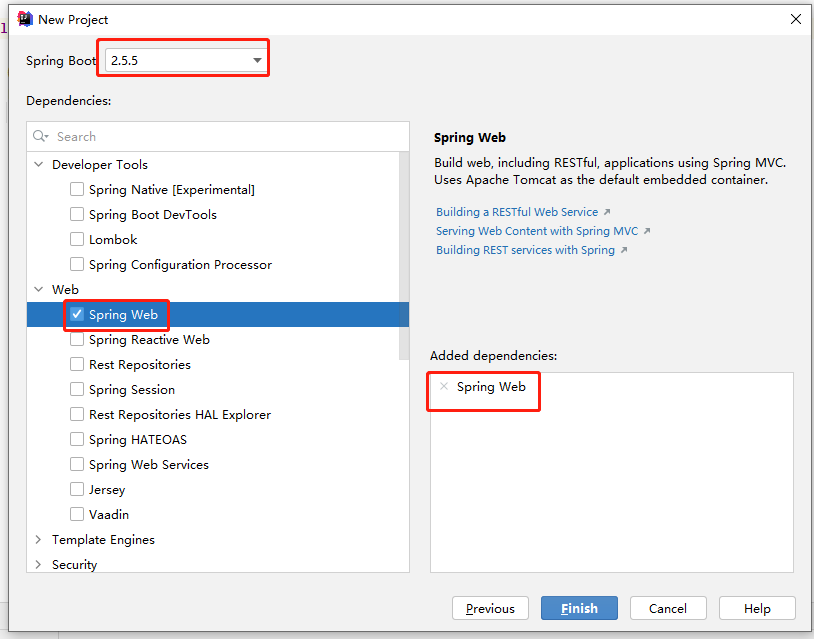Click the dependencies Search field
Screen dimensions: 814x639
click(218, 137)
